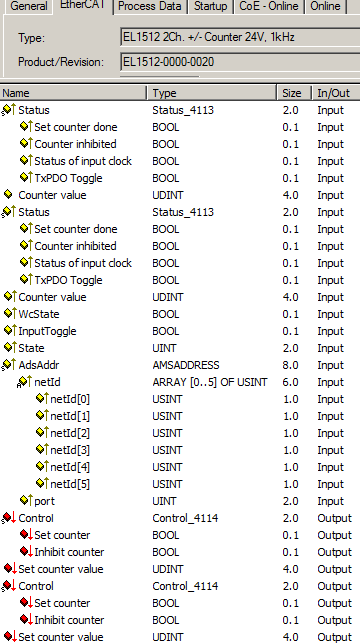360x644 pixels.
Task: Select the netId[4] row name
Action: [x=70, y=467]
